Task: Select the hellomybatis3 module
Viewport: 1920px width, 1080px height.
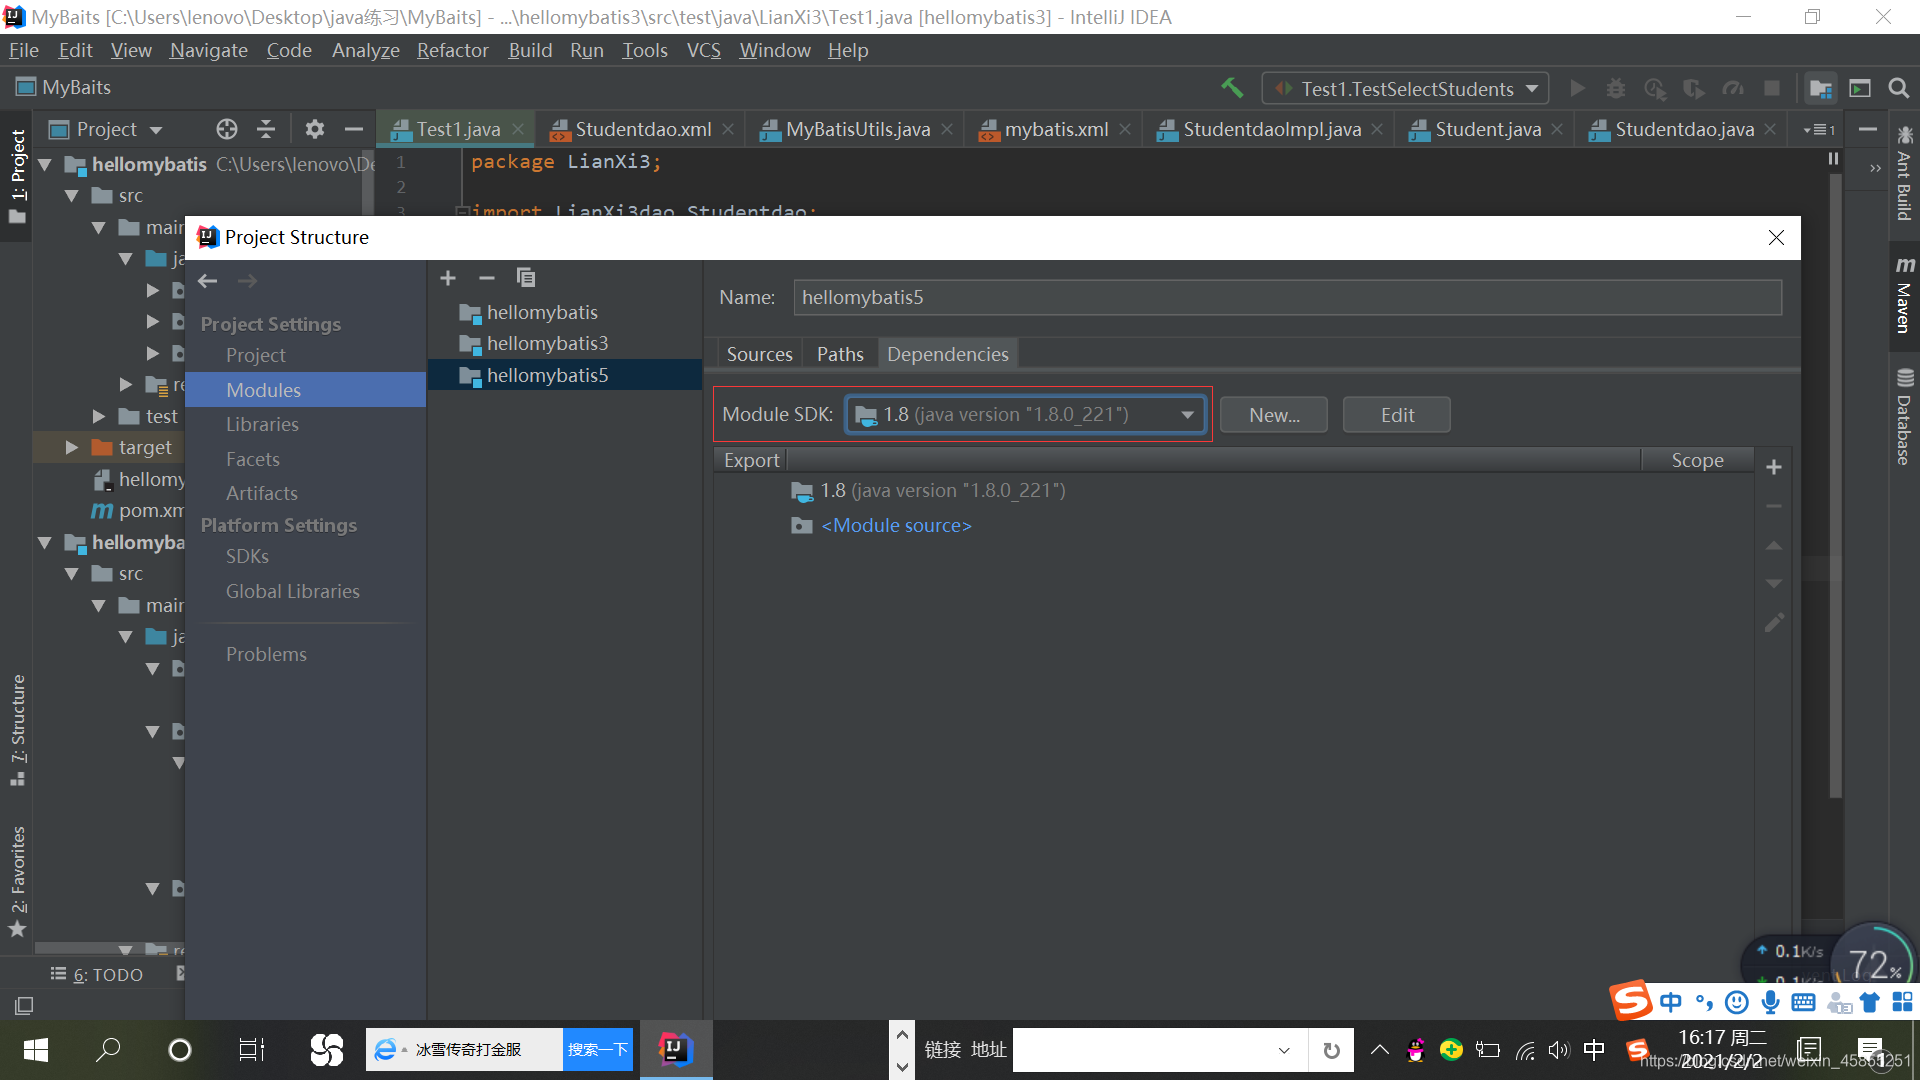Action: (547, 343)
